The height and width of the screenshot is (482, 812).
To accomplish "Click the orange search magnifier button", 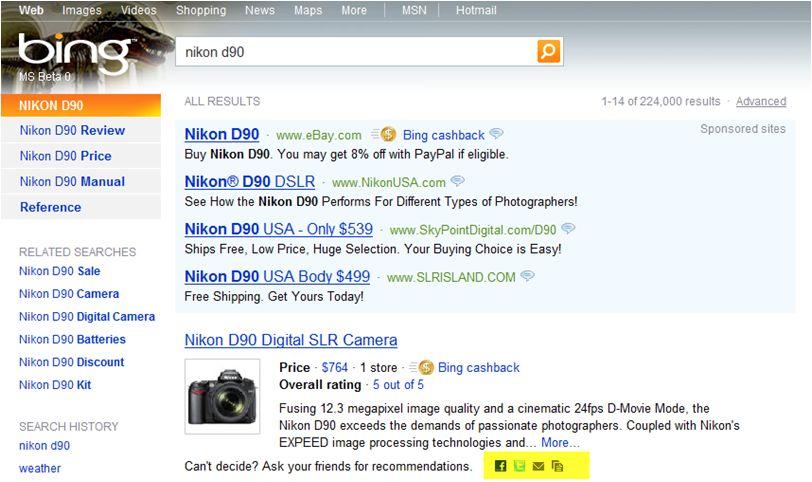I will pyautogui.click(x=549, y=51).
